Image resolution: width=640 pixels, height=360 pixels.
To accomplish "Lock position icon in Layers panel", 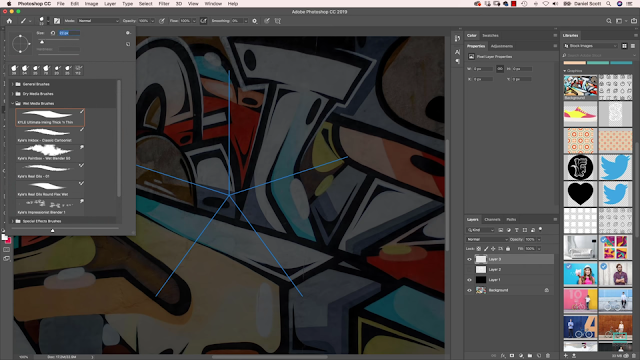I will 493,249.
